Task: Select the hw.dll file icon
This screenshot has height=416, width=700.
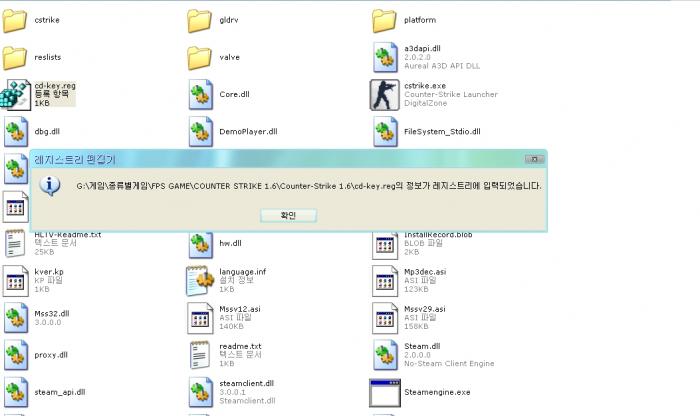Action: click(x=200, y=245)
